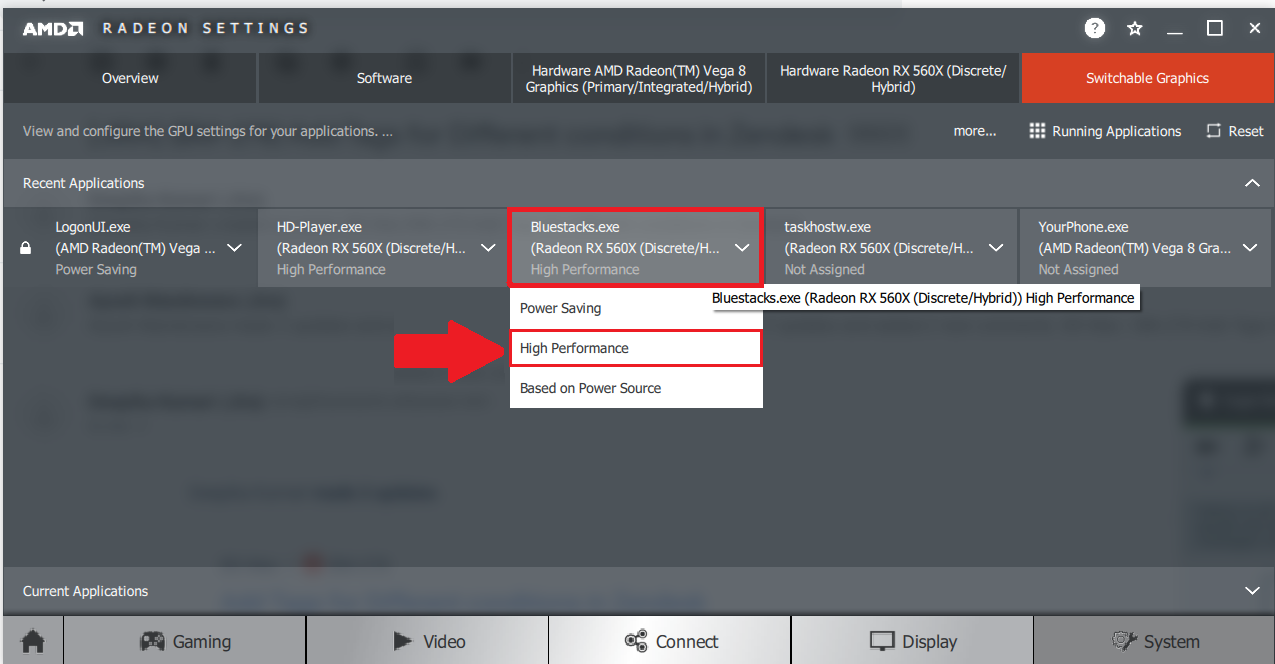This screenshot has width=1275, height=664.
Task: Open the Gaming section
Action: (185, 641)
